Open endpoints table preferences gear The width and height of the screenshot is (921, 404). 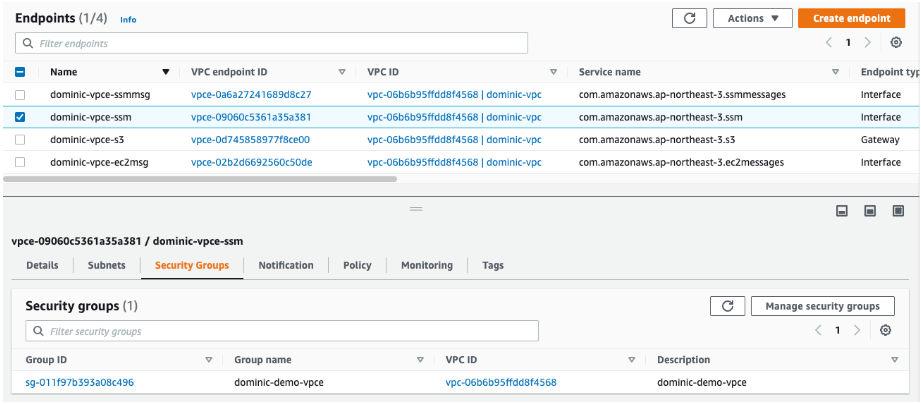[x=896, y=43]
